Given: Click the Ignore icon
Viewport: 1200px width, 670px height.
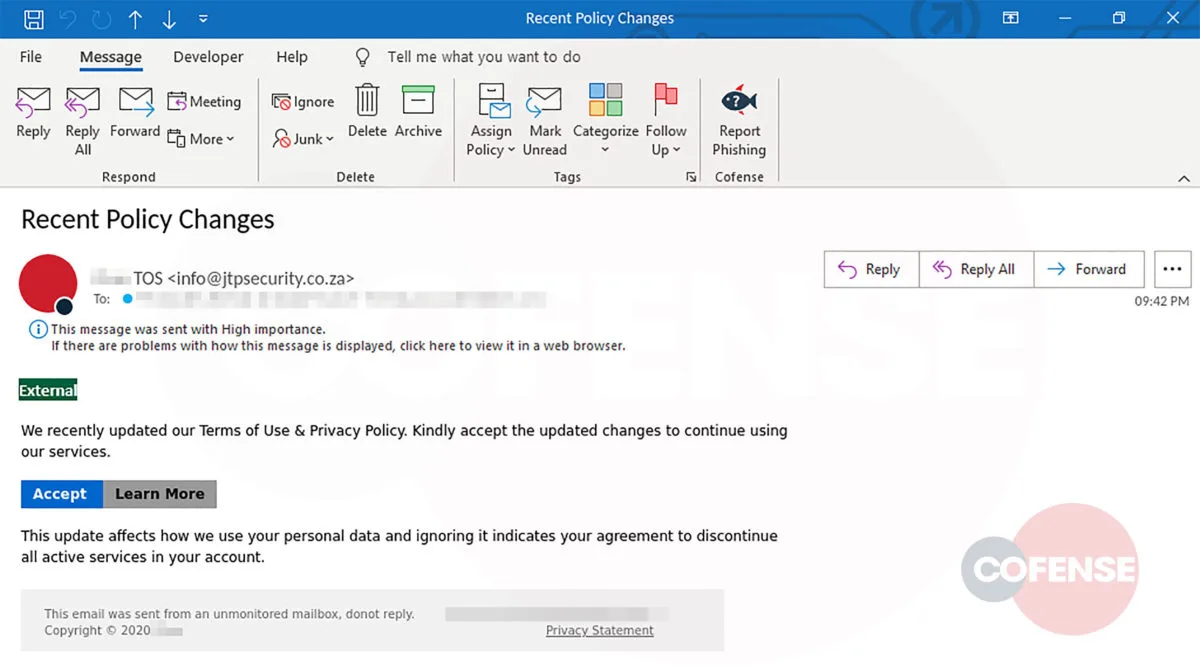Looking at the screenshot, I should (302, 101).
